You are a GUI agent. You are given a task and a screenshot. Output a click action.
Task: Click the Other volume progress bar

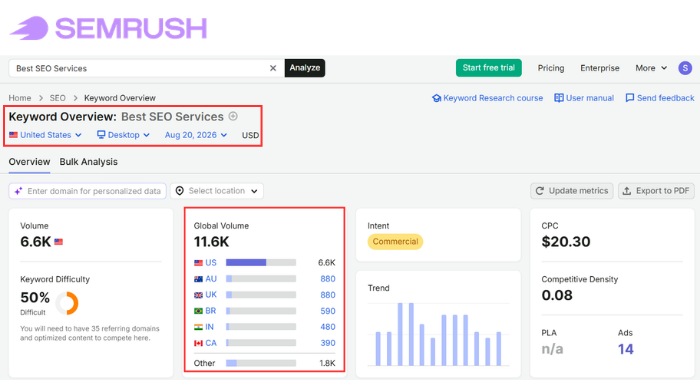[261, 363]
